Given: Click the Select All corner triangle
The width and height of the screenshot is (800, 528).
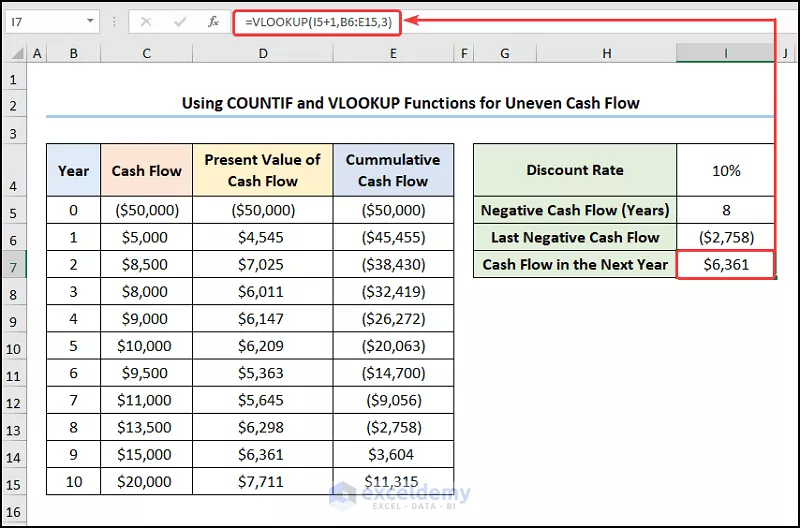Looking at the screenshot, I should coord(16,53).
